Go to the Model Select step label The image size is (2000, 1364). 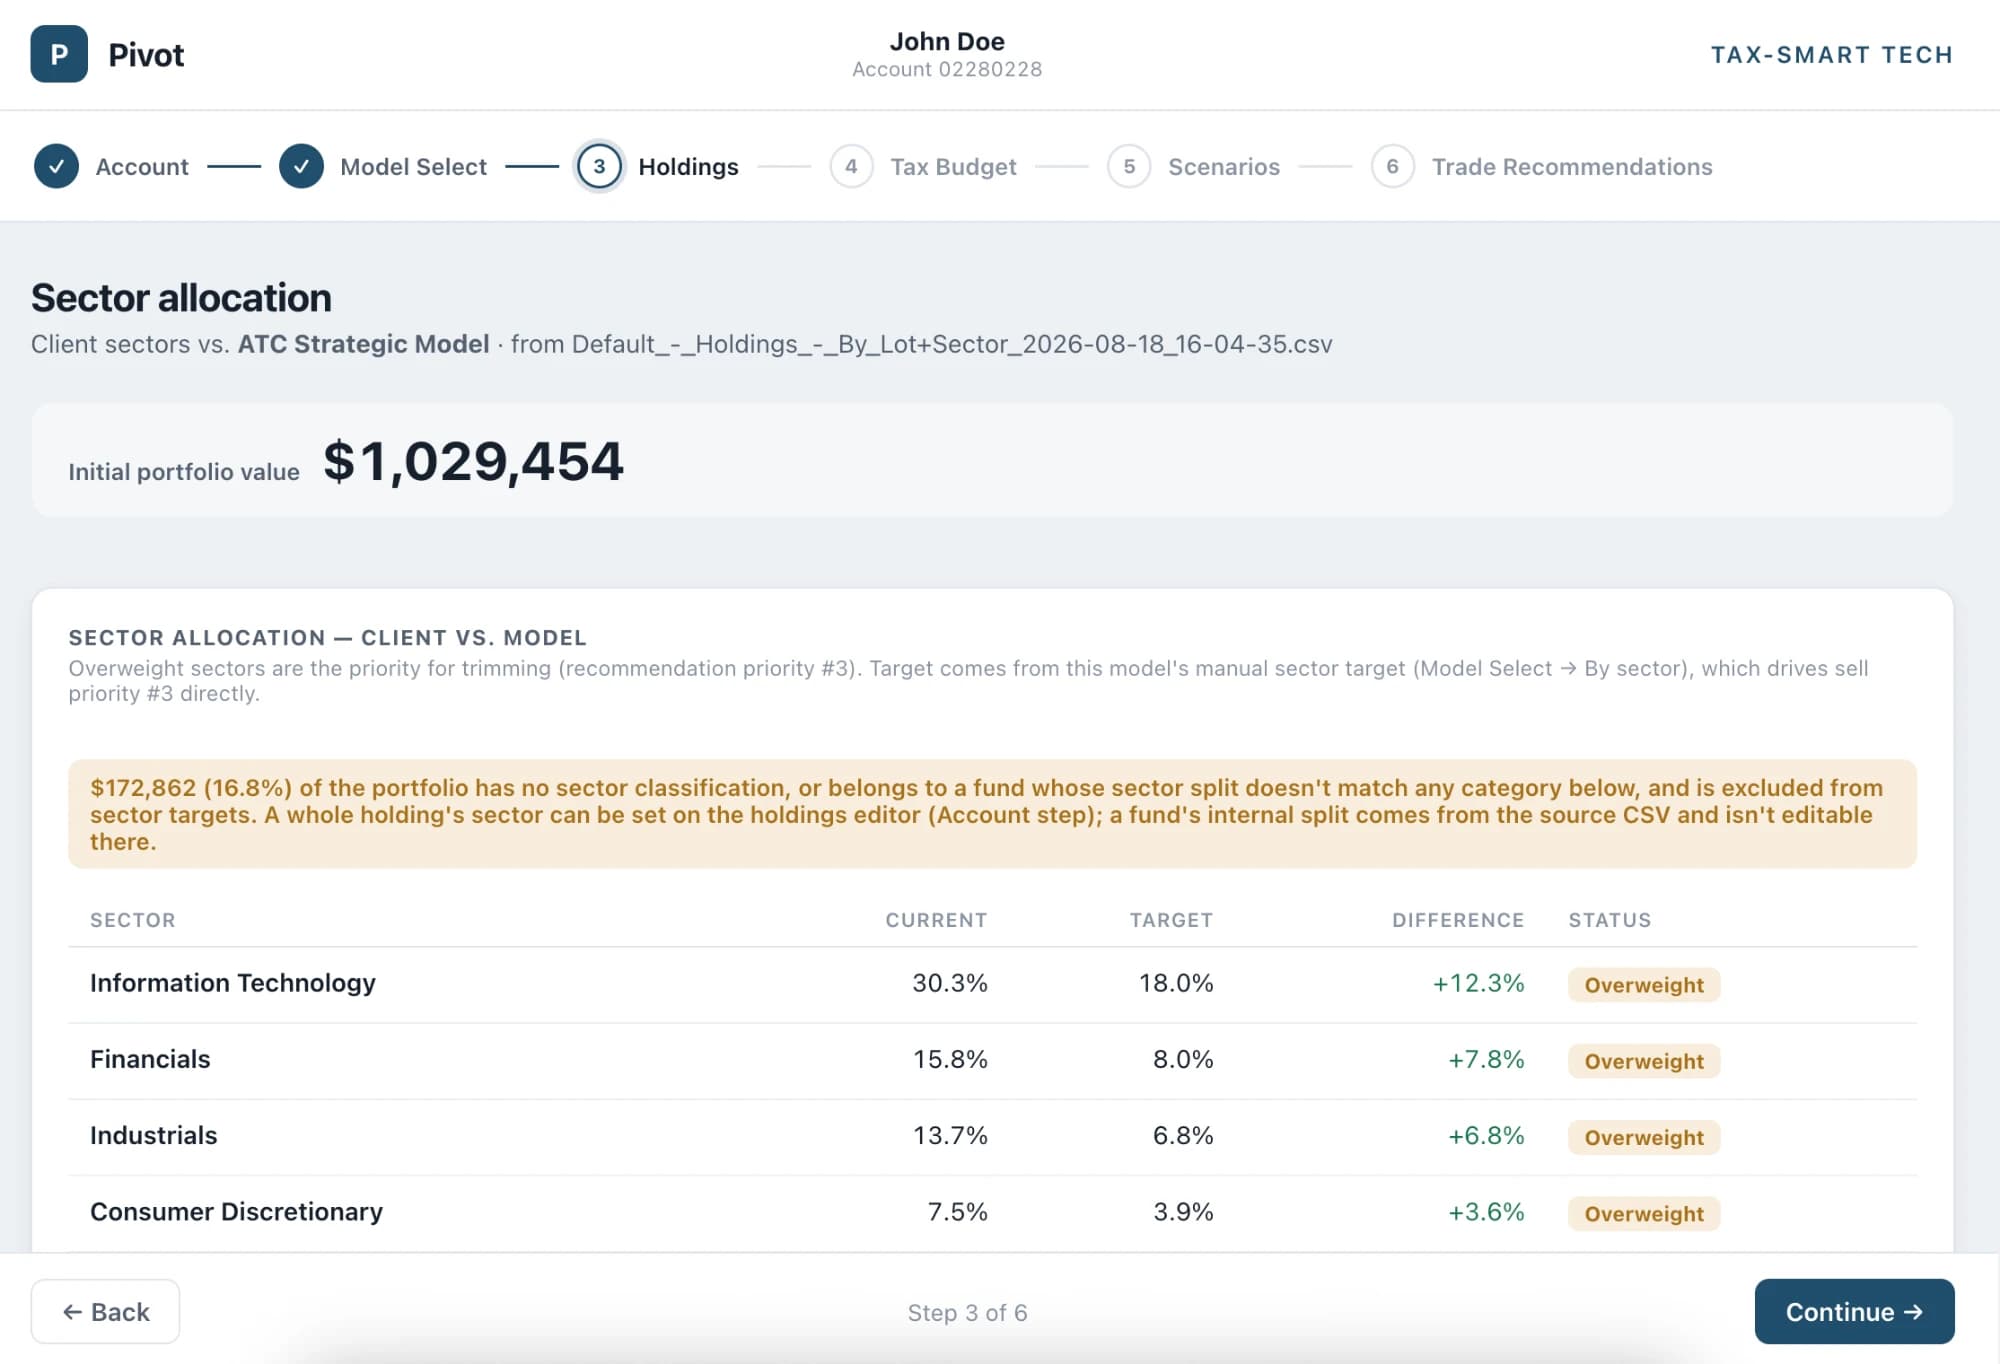413,166
